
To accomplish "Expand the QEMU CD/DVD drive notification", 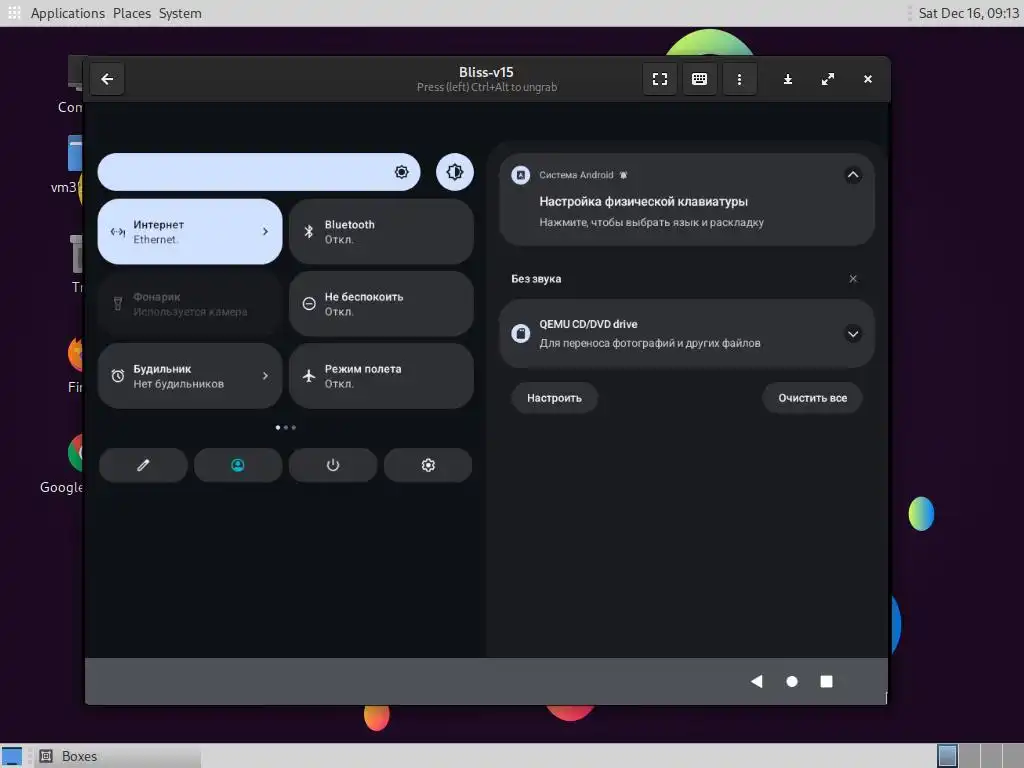I will point(853,334).
